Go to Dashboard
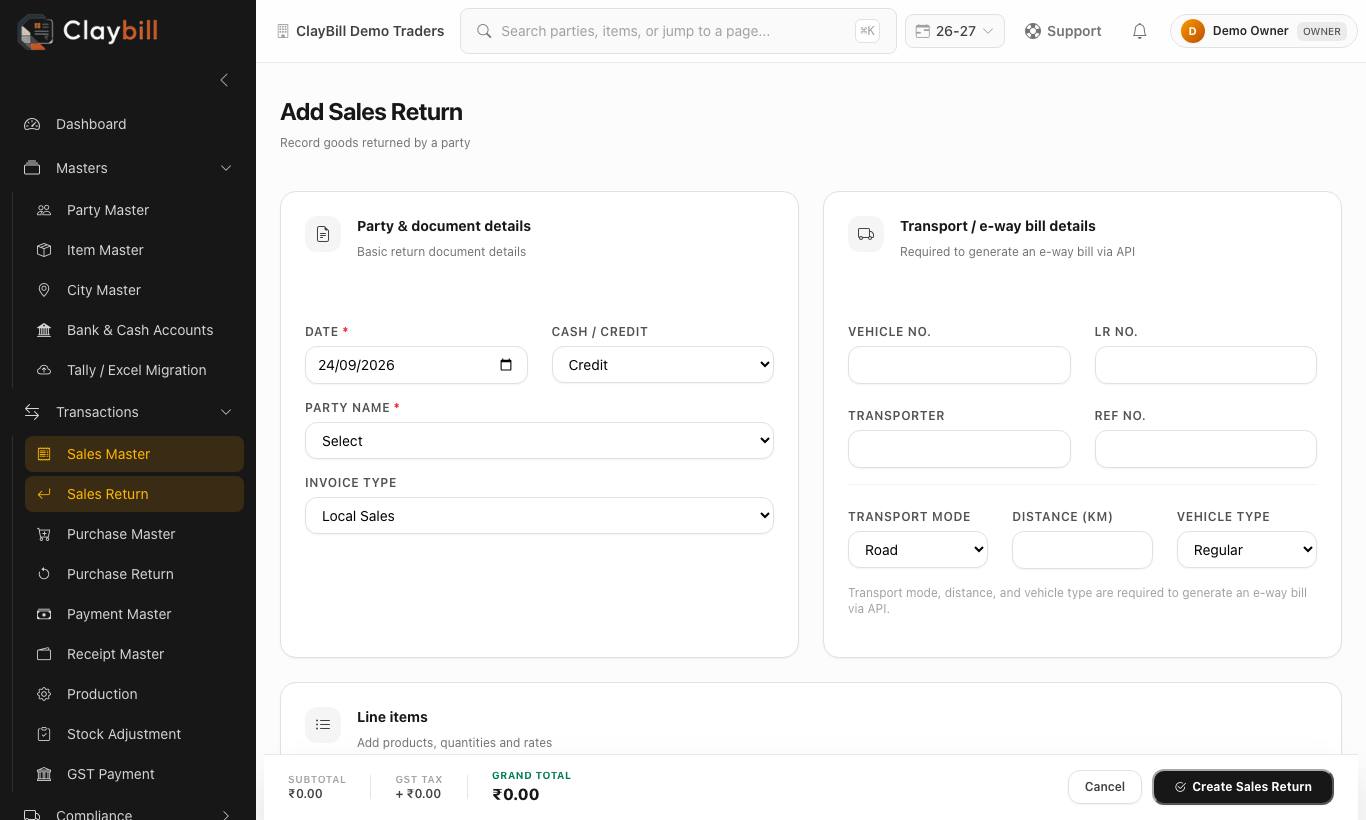Viewport: 1366px width, 820px height. tap(128, 124)
